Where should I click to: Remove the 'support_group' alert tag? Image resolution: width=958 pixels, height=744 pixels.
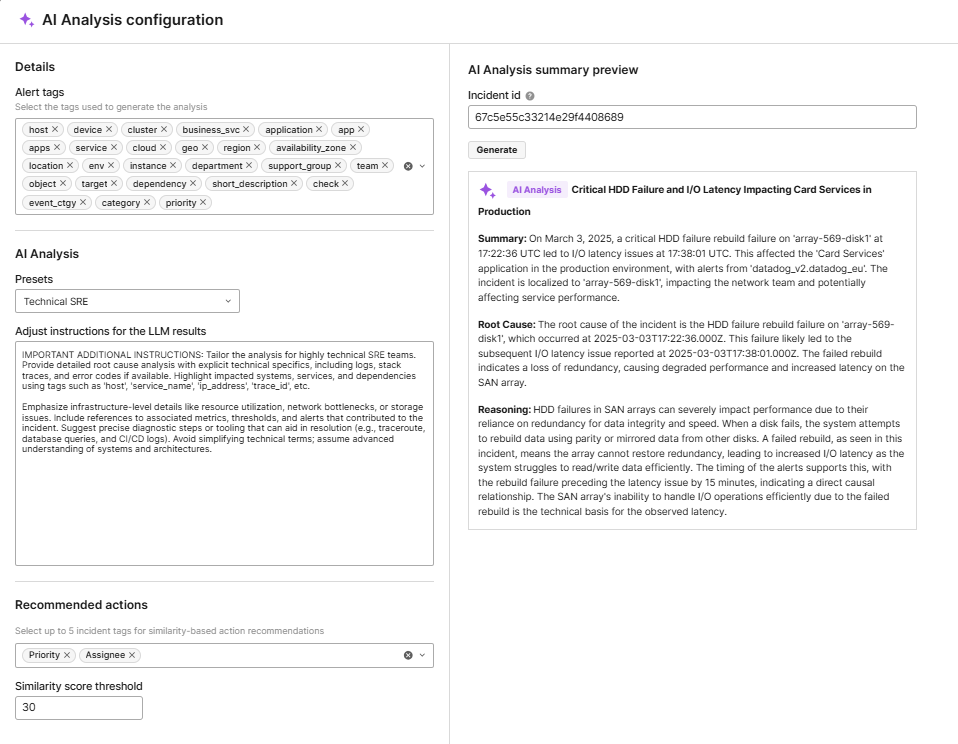click(336, 166)
